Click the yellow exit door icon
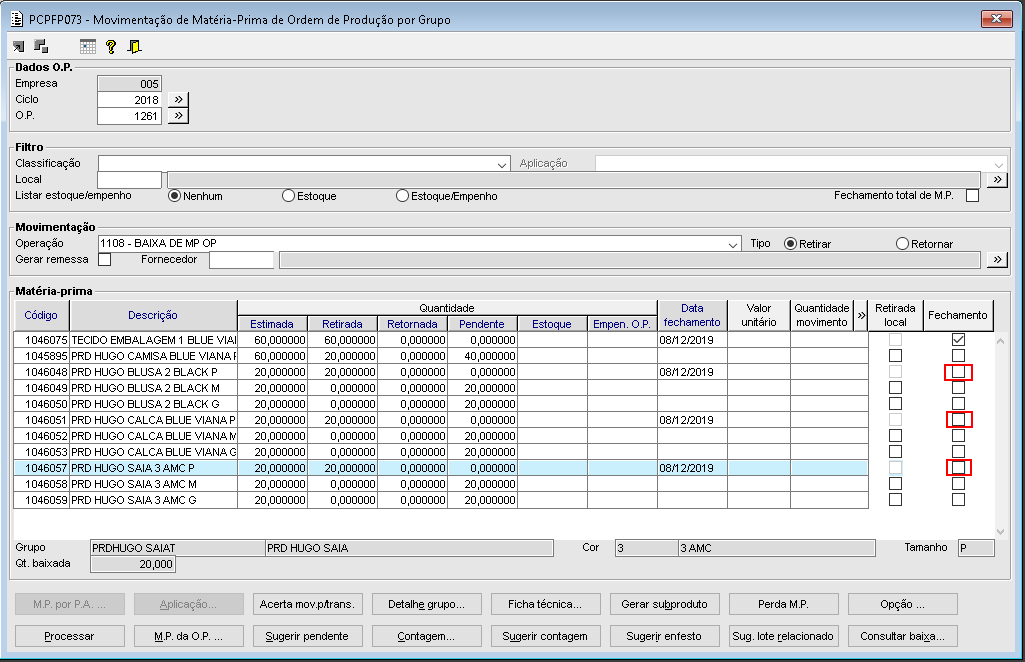Screen dimensions: 1025x662 [x=134, y=46]
